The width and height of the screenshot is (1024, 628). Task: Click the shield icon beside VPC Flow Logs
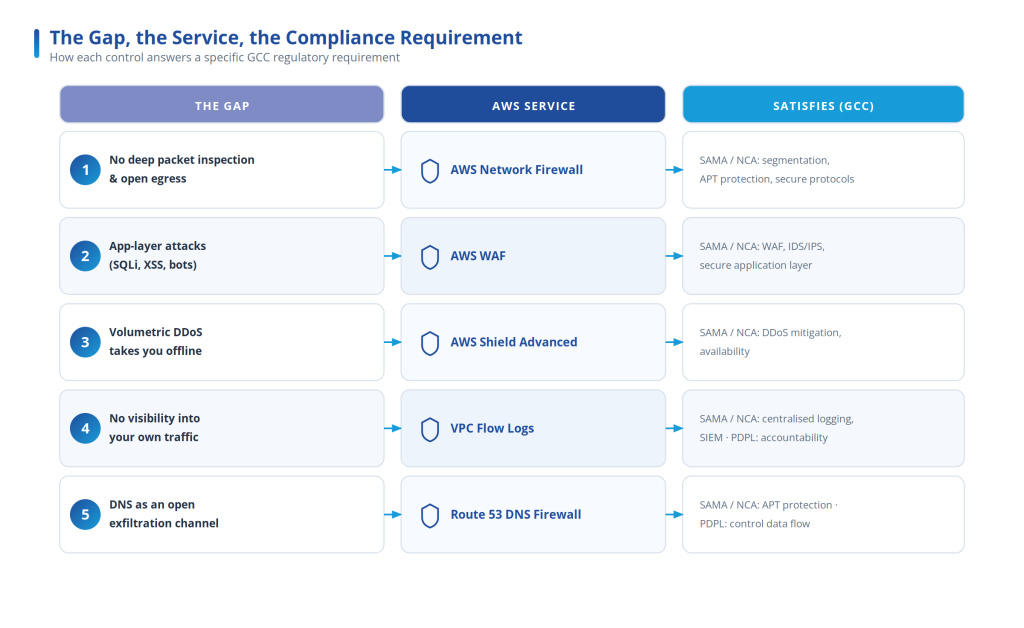pyautogui.click(x=430, y=430)
